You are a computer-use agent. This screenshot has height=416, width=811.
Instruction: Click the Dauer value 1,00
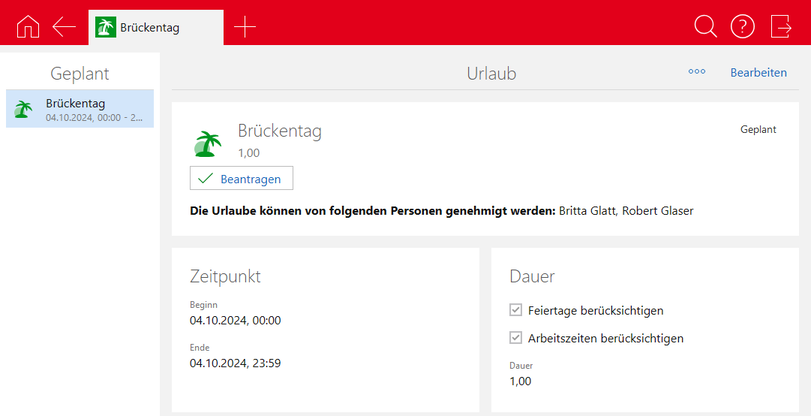pos(521,381)
